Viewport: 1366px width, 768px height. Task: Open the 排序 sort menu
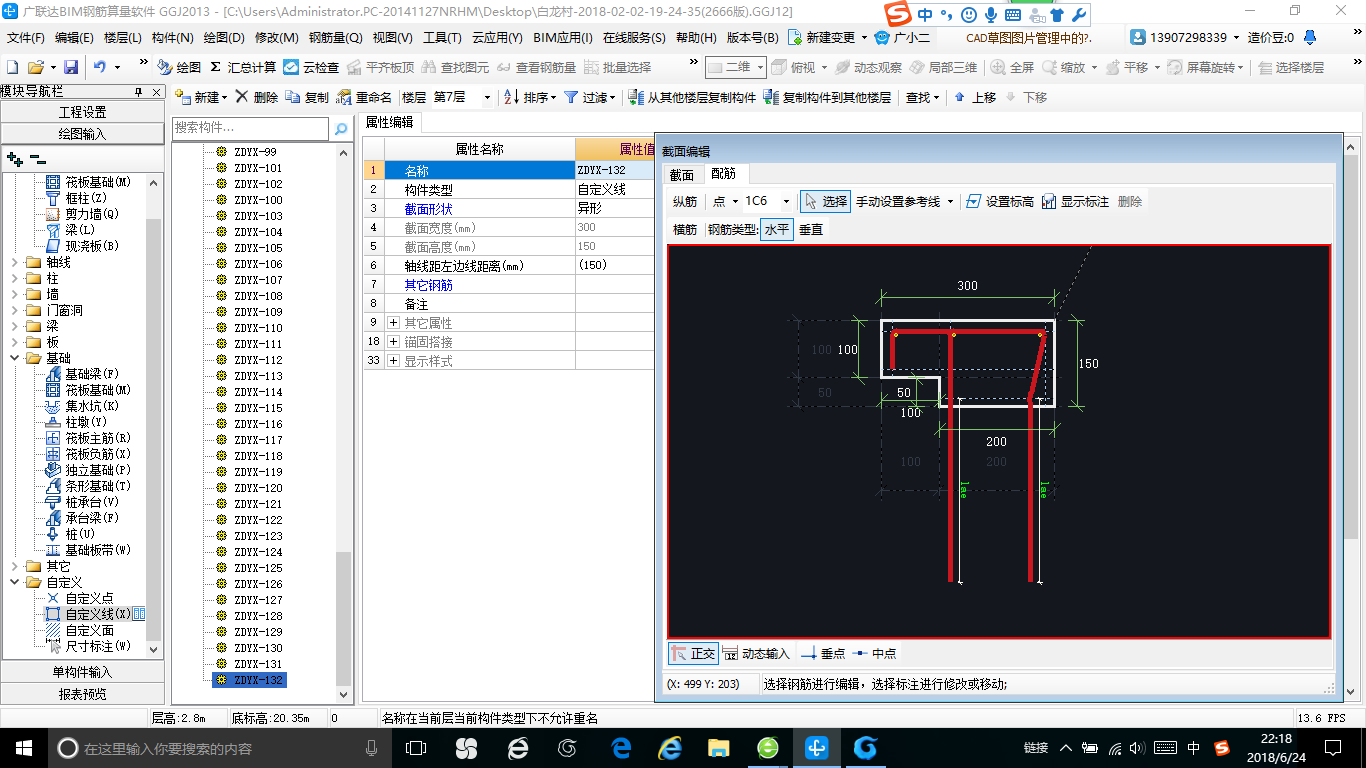[530, 97]
